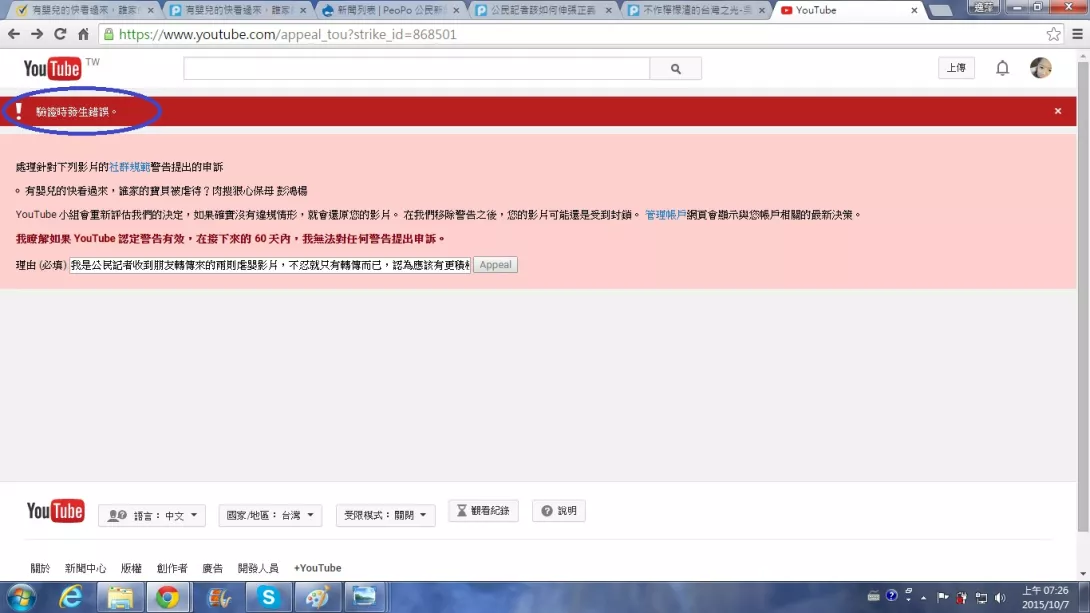Open the Windows Start menu
This screenshot has height=613, width=1090.
coord(21,597)
